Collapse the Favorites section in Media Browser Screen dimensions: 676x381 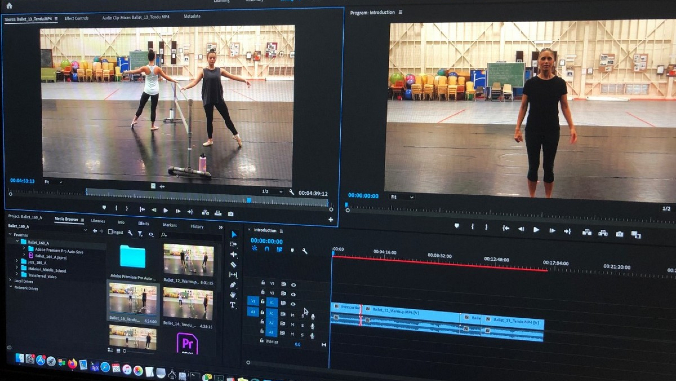(x=11, y=234)
